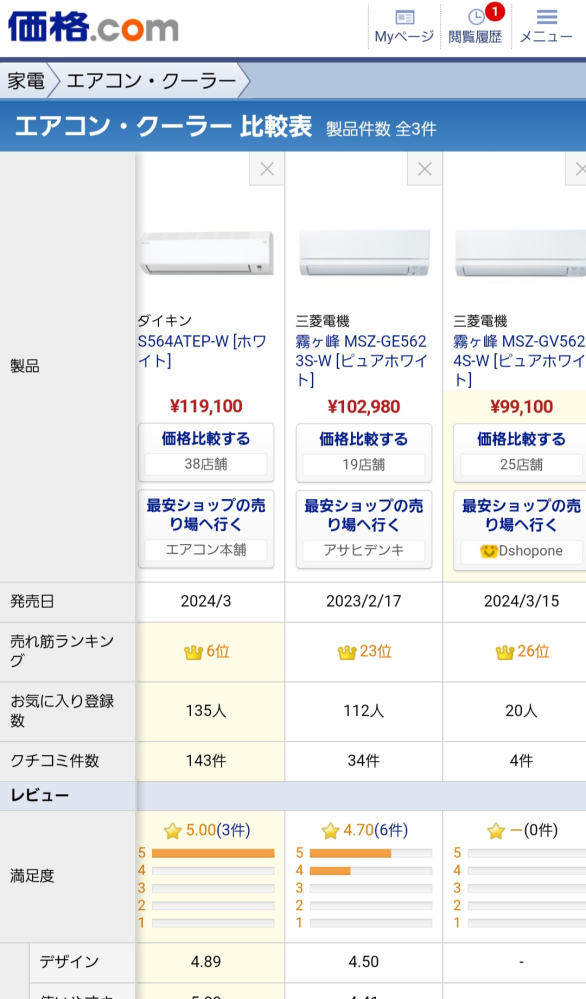Open MSZ-GV5624S-W product image
The image size is (586, 999).
[519, 253]
